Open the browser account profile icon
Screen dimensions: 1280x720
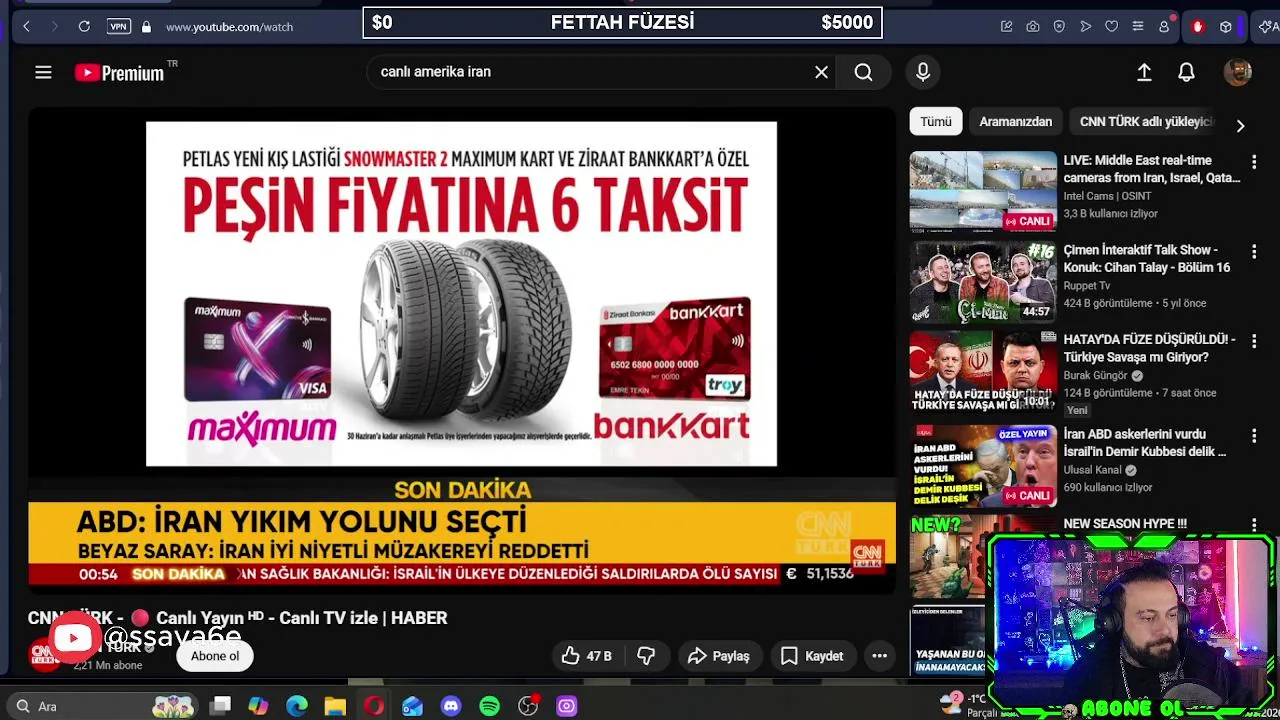[x=1164, y=27]
